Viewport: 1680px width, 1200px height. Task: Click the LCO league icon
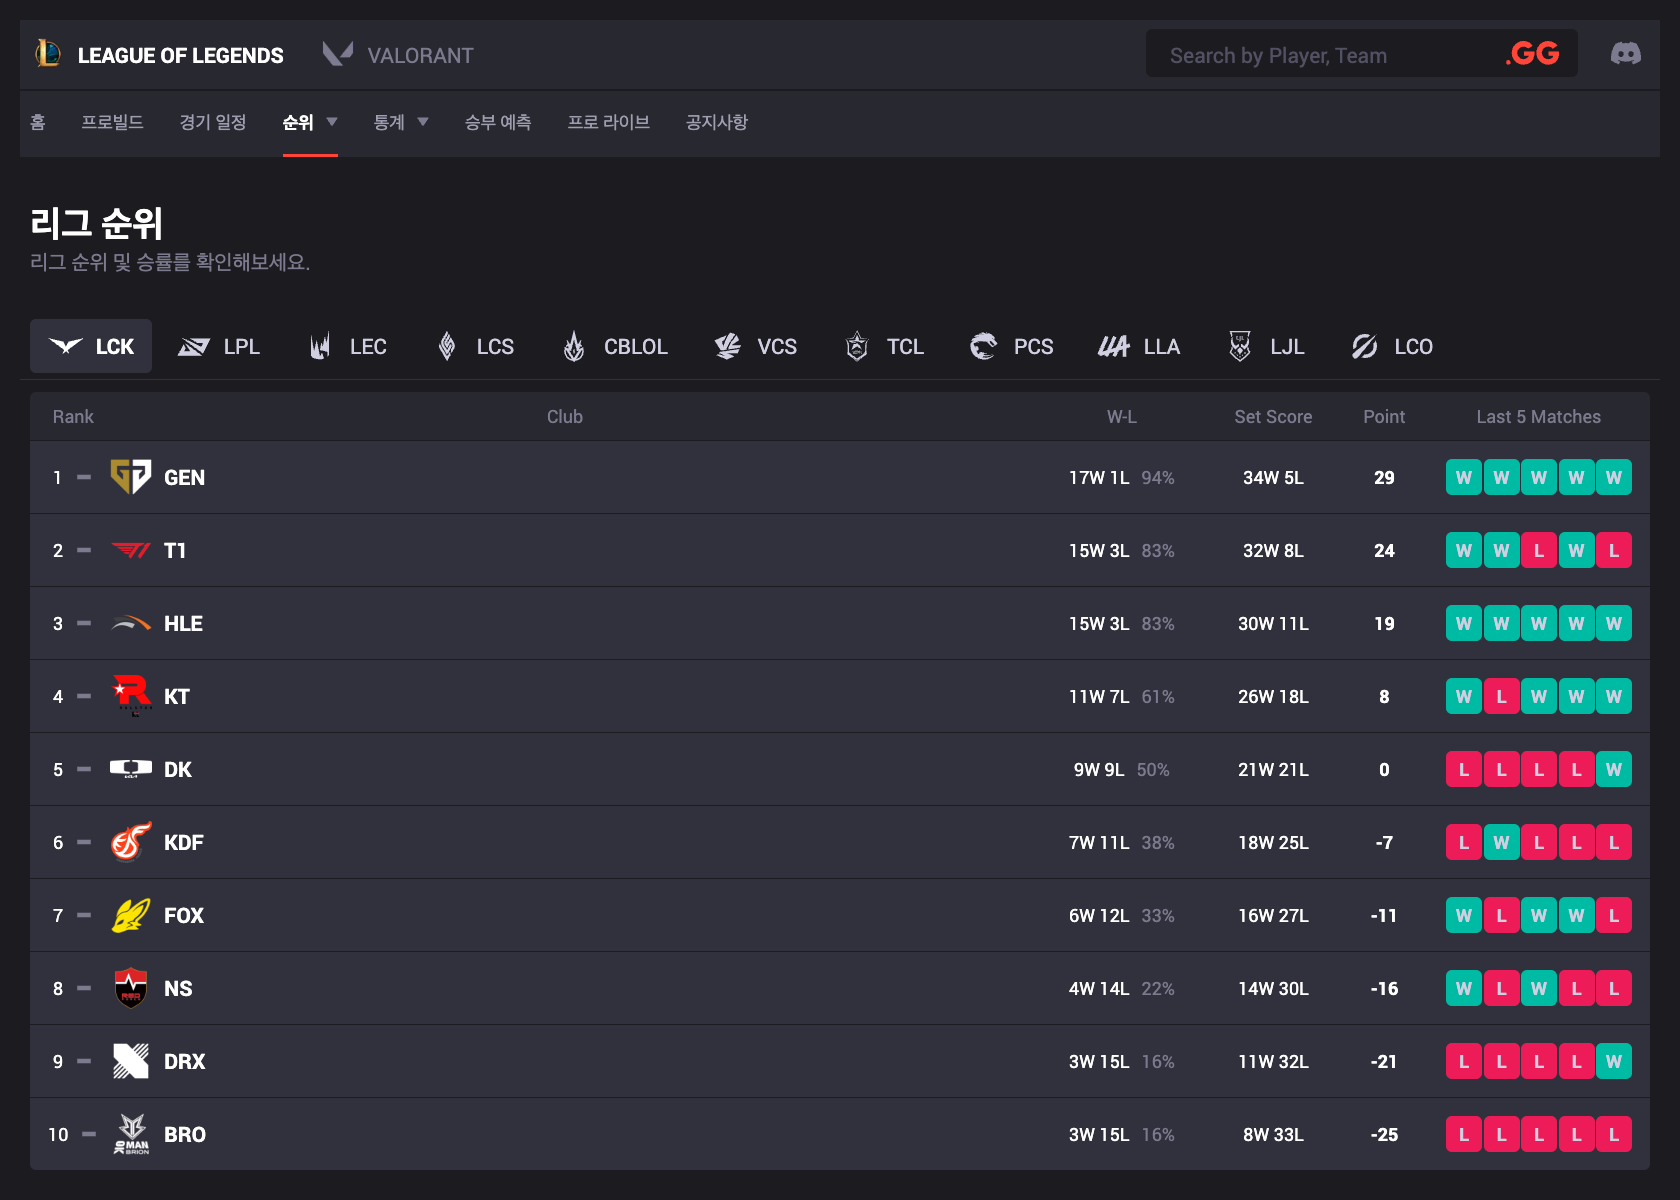[1365, 347]
